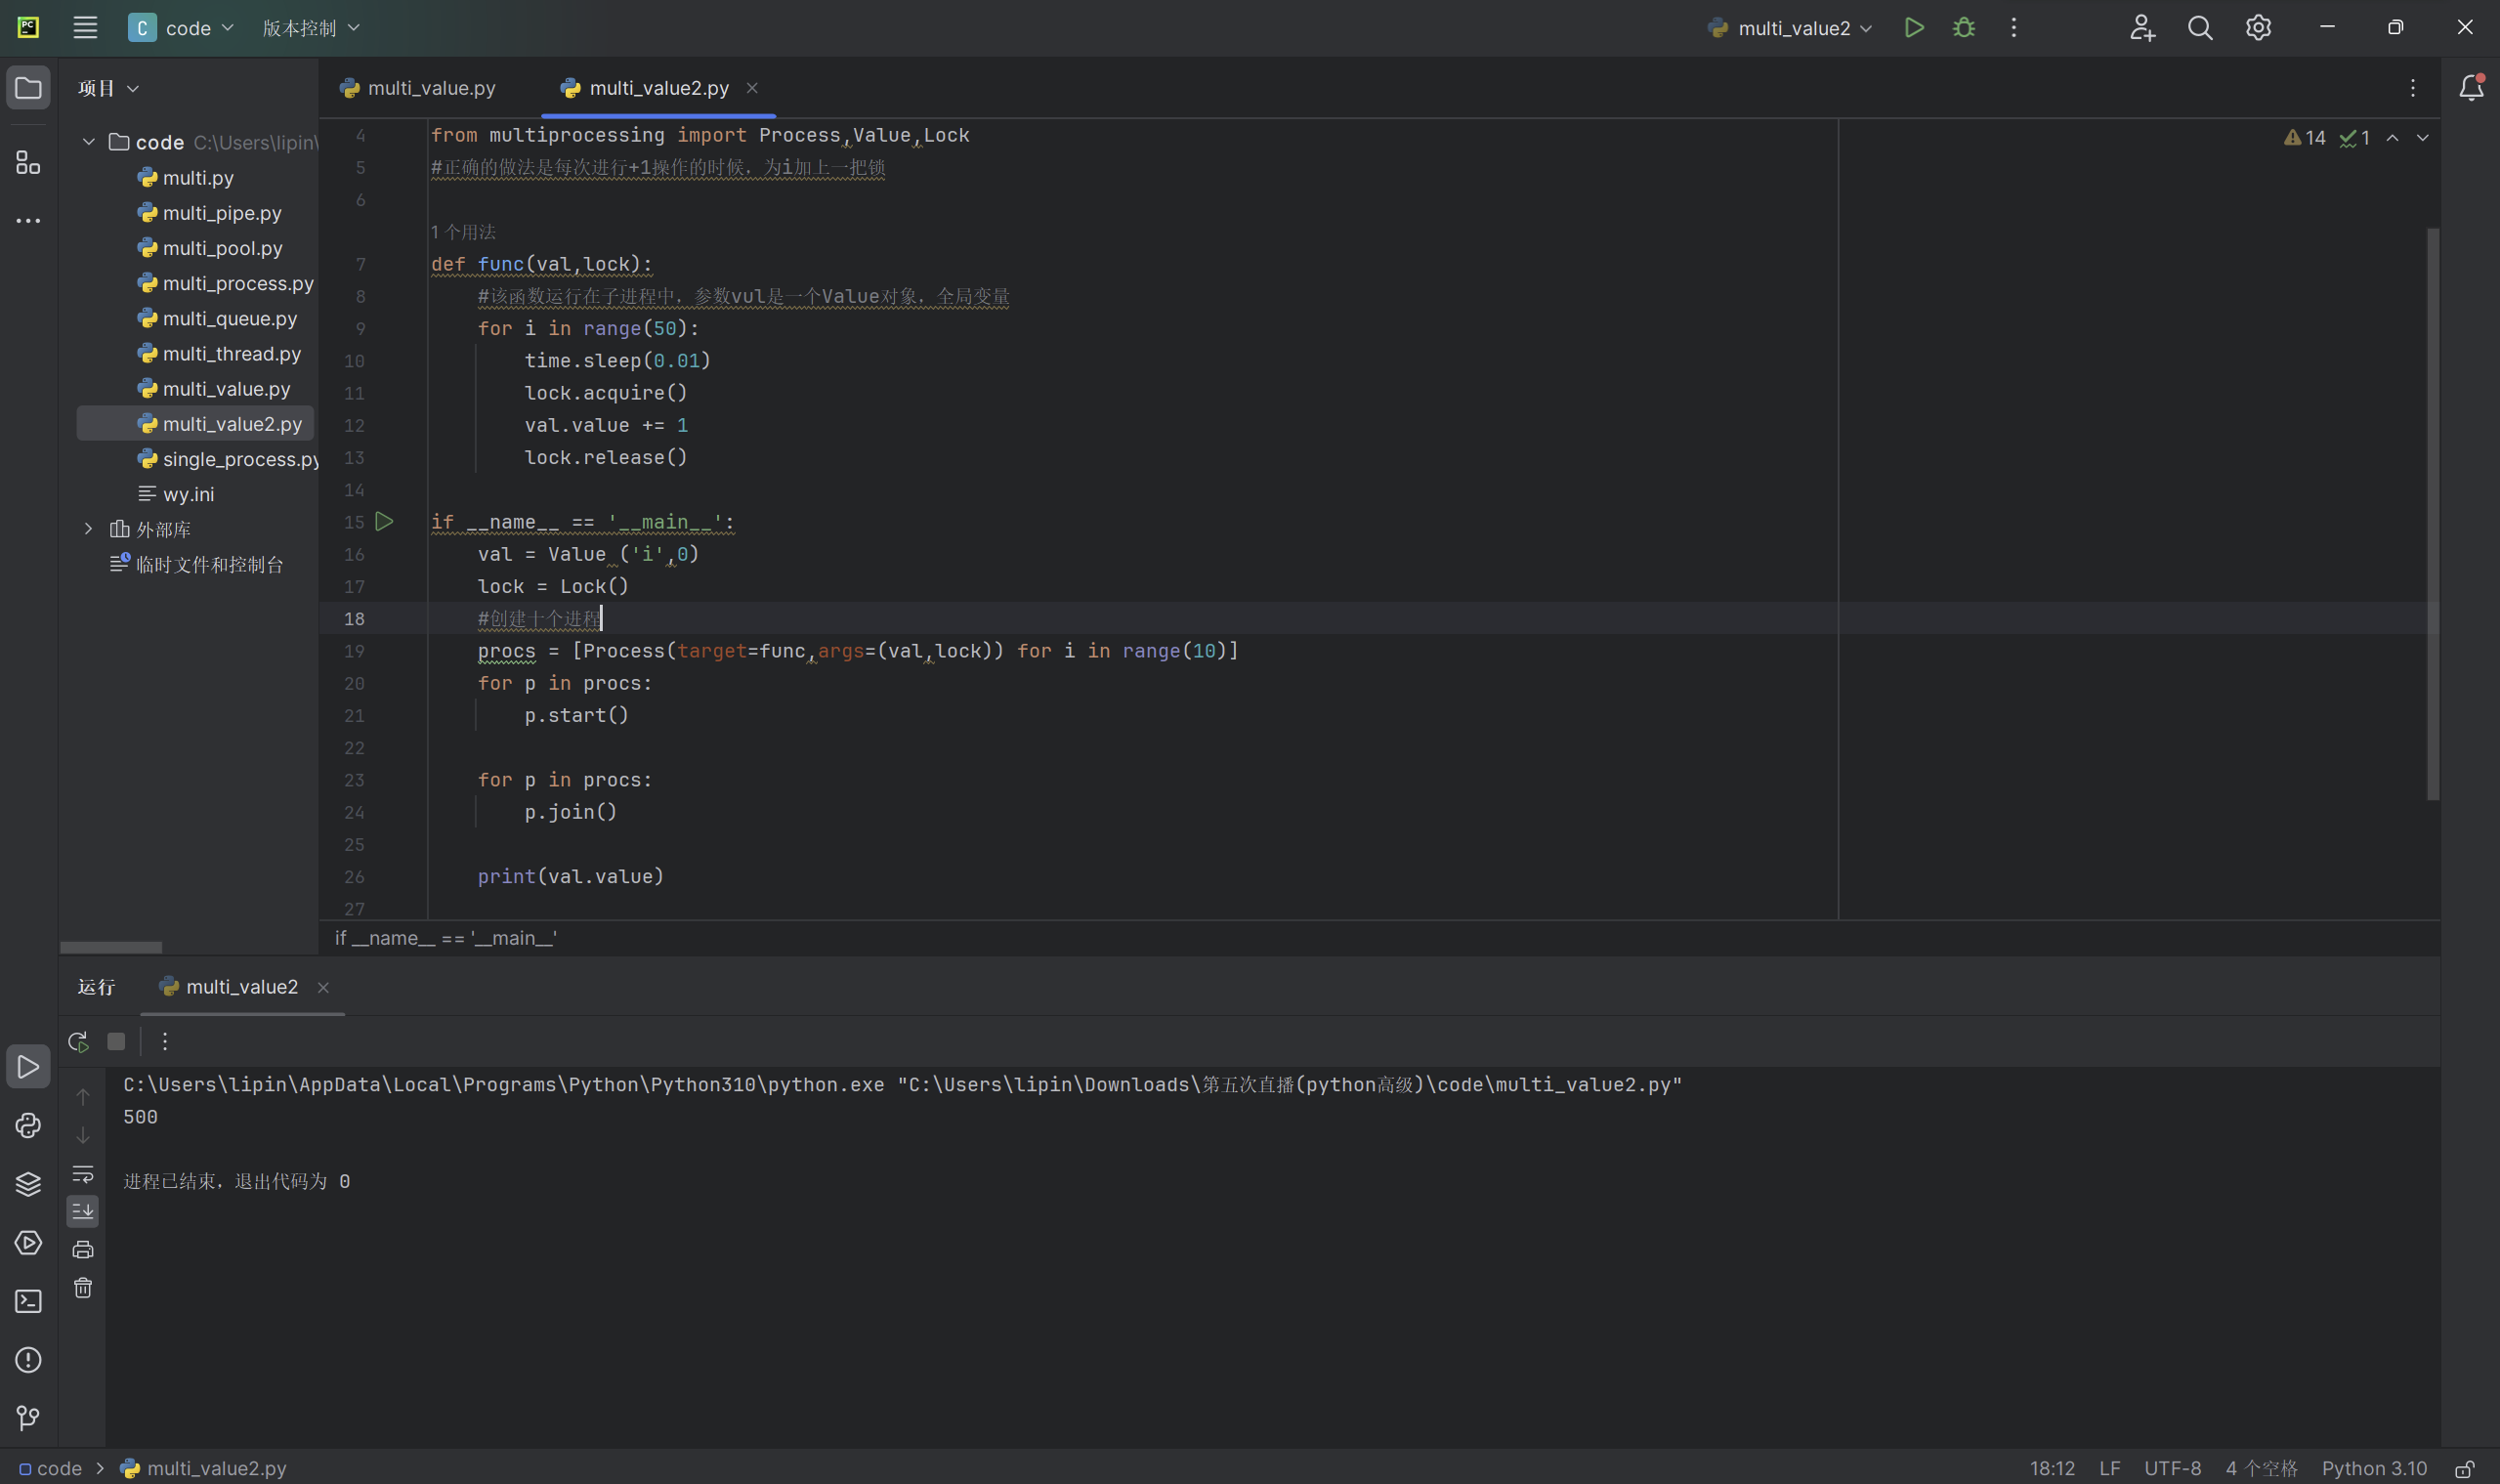This screenshot has height=1484, width=2500.
Task: Click up the stack trace arrow
Action: click(83, 1096)
